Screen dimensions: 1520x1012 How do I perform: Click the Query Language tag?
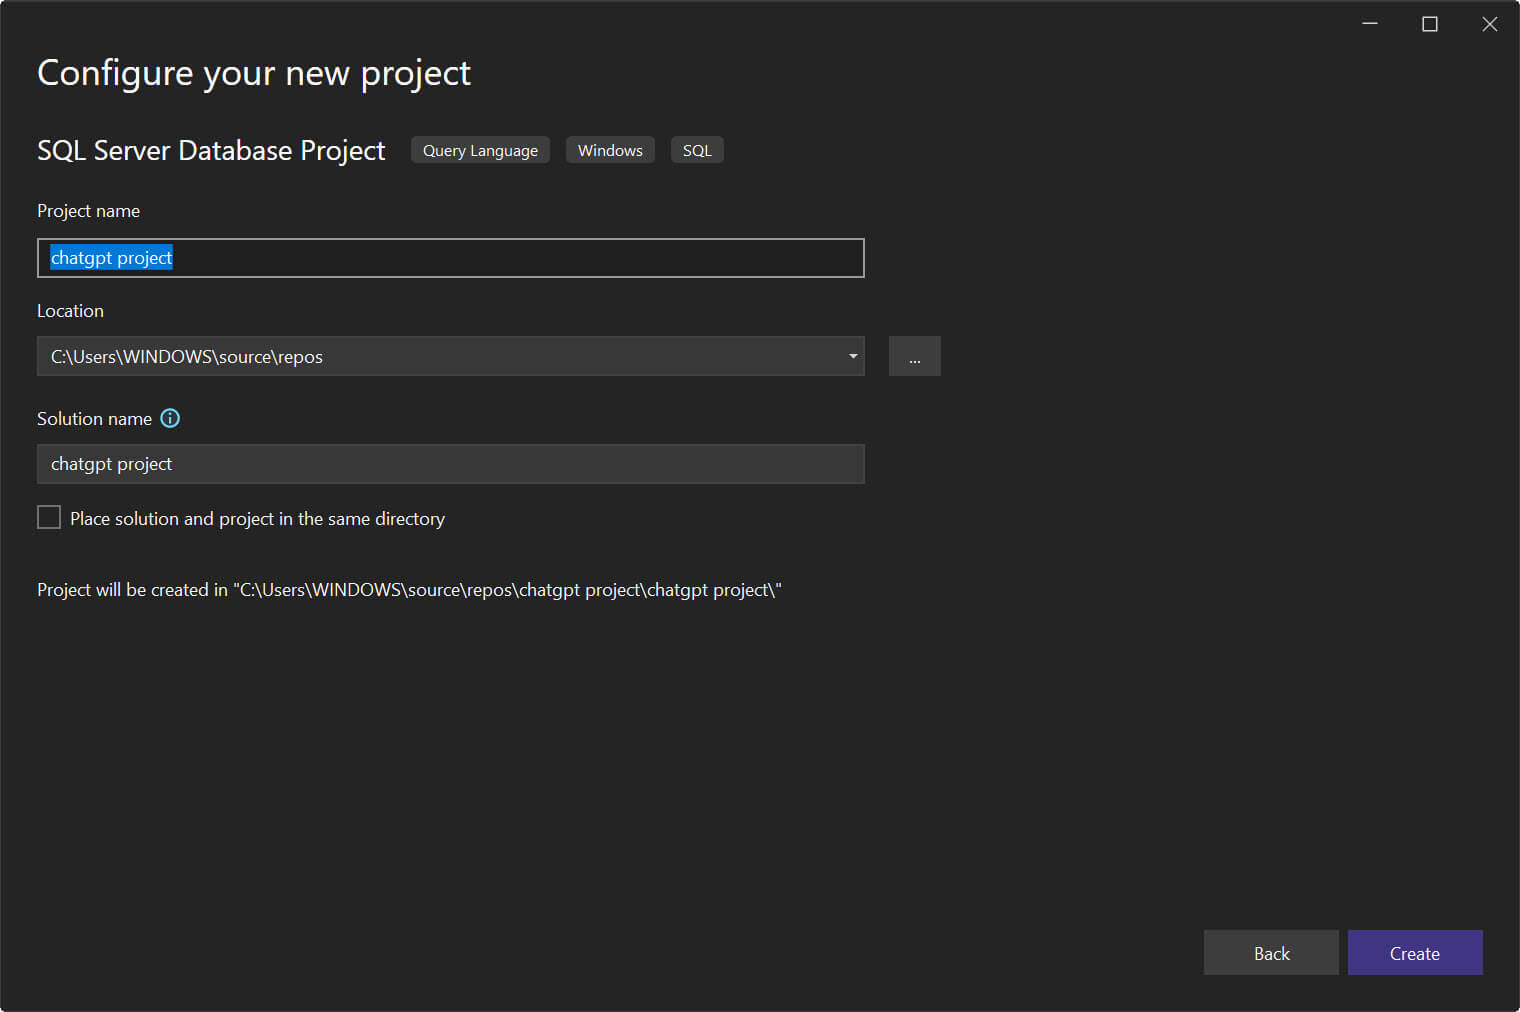click(480, 151)
